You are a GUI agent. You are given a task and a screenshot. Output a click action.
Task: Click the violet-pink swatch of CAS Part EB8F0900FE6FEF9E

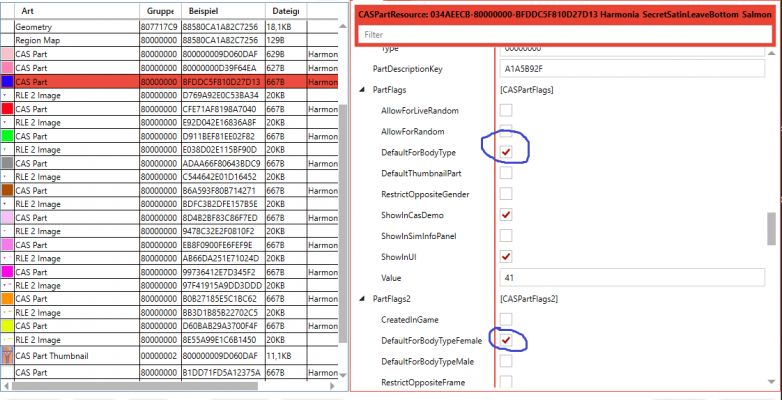[x=7, y=245]
